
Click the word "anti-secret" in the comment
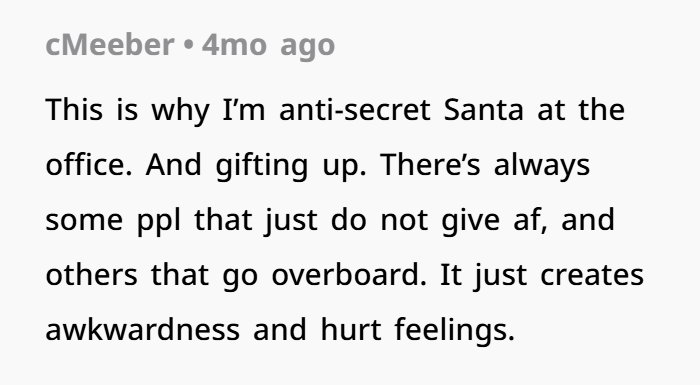355,109
